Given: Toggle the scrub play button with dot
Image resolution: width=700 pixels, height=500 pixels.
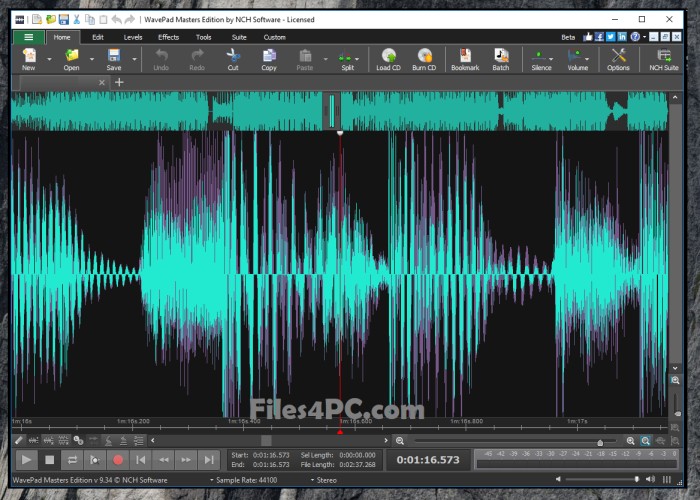Looking at the screenshot, I should coord(95,460).
